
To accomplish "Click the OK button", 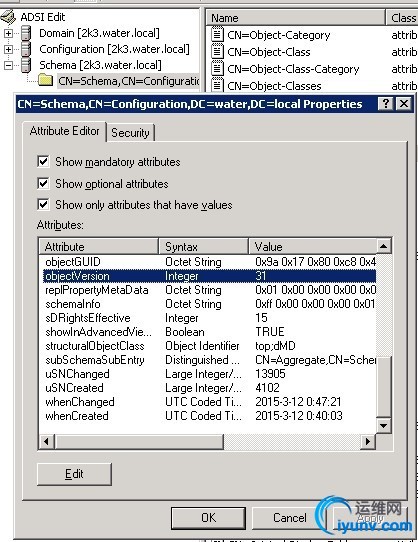I will (x=208, y=518).
